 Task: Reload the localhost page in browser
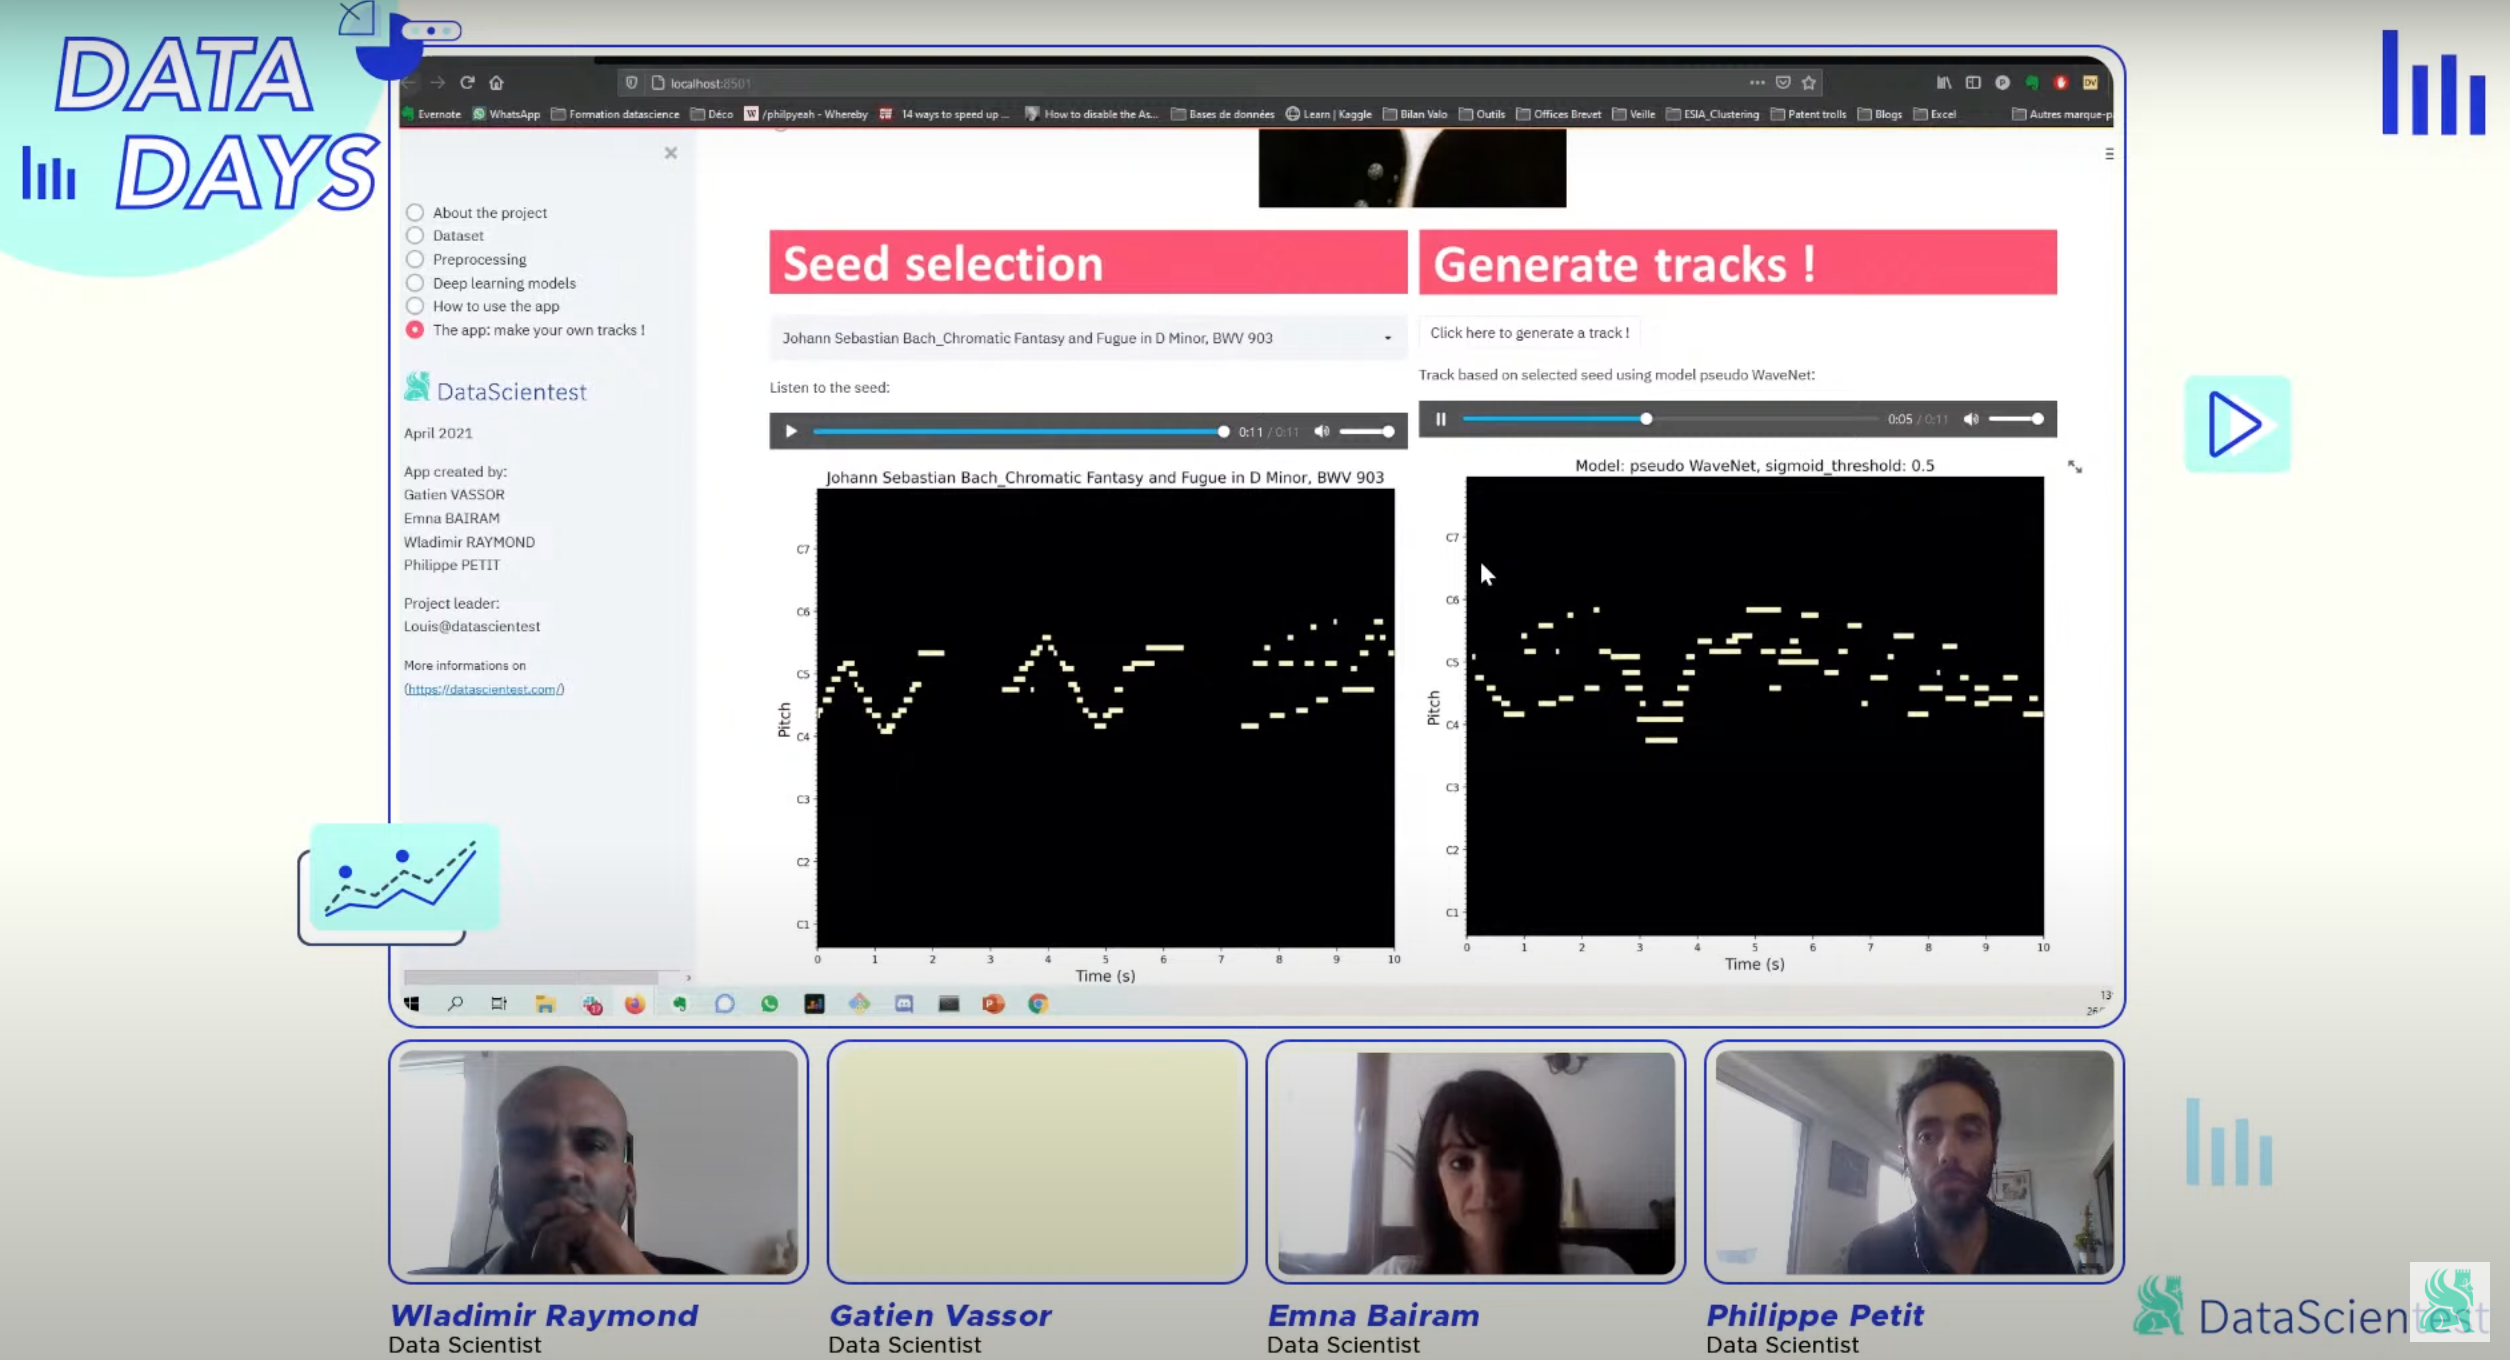click(467, 82)
